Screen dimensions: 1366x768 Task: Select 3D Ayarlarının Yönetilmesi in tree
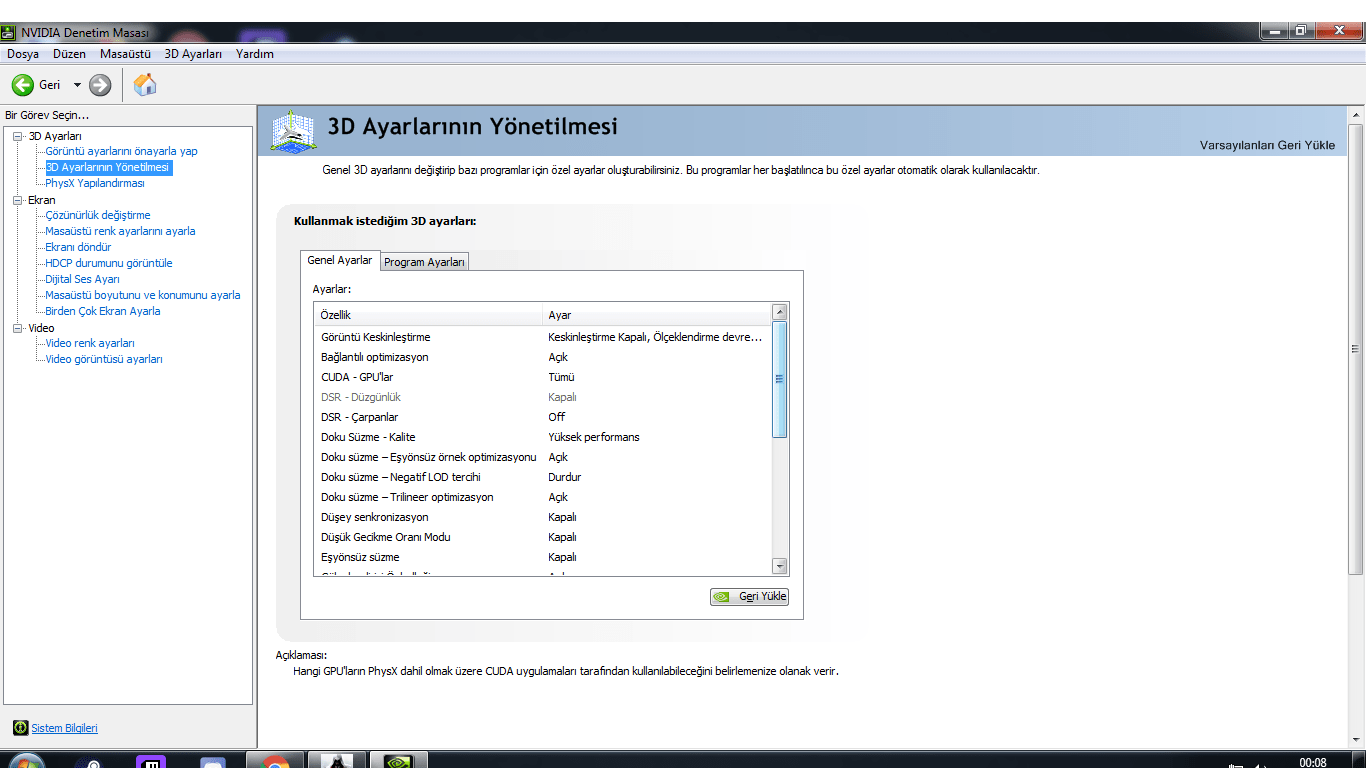(108, 167)
